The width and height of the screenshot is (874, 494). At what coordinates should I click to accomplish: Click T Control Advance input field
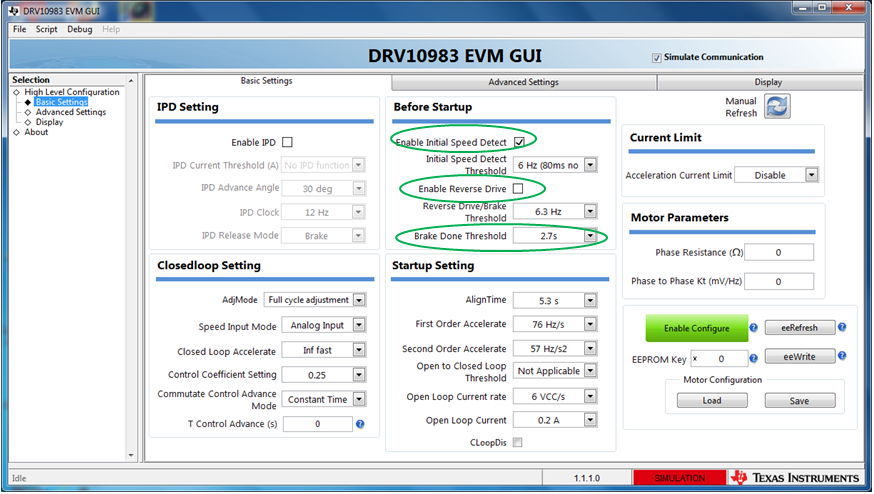(317, 424)
